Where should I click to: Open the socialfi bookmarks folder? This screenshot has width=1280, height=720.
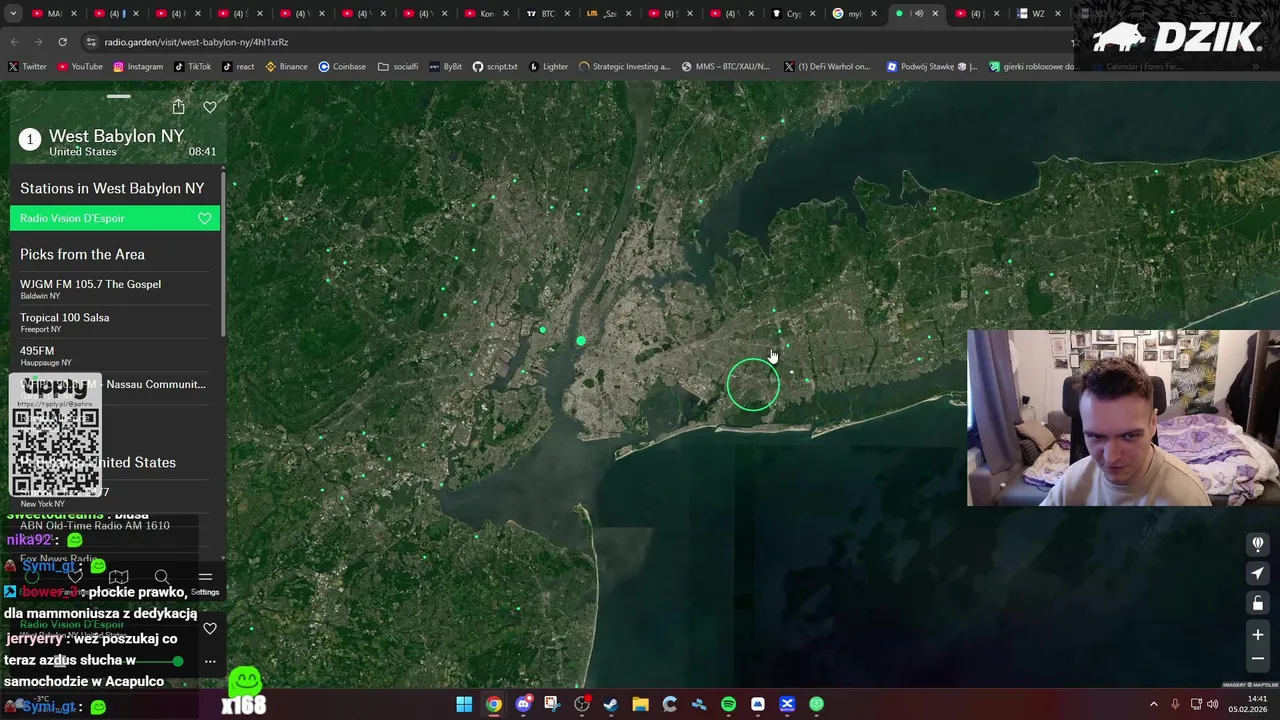(x=398, y=67)
